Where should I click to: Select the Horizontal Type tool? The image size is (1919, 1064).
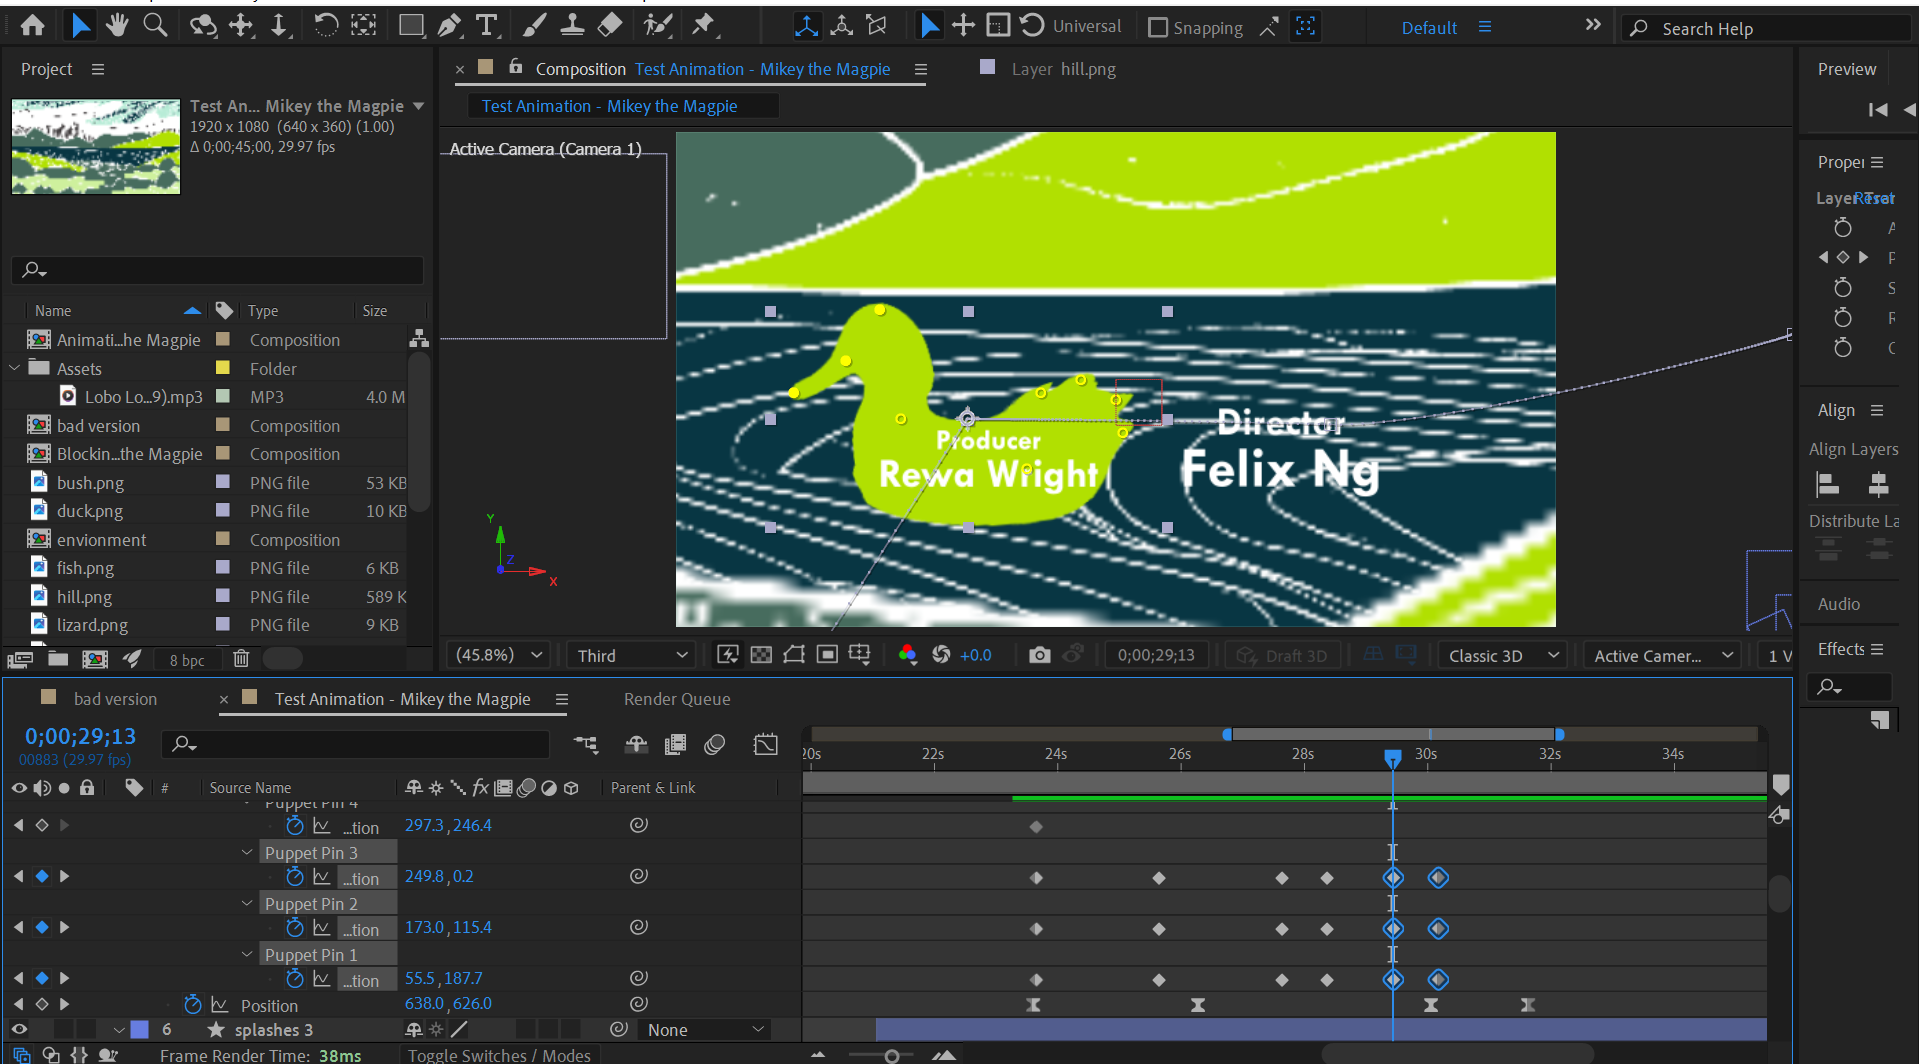pos(487,26)
